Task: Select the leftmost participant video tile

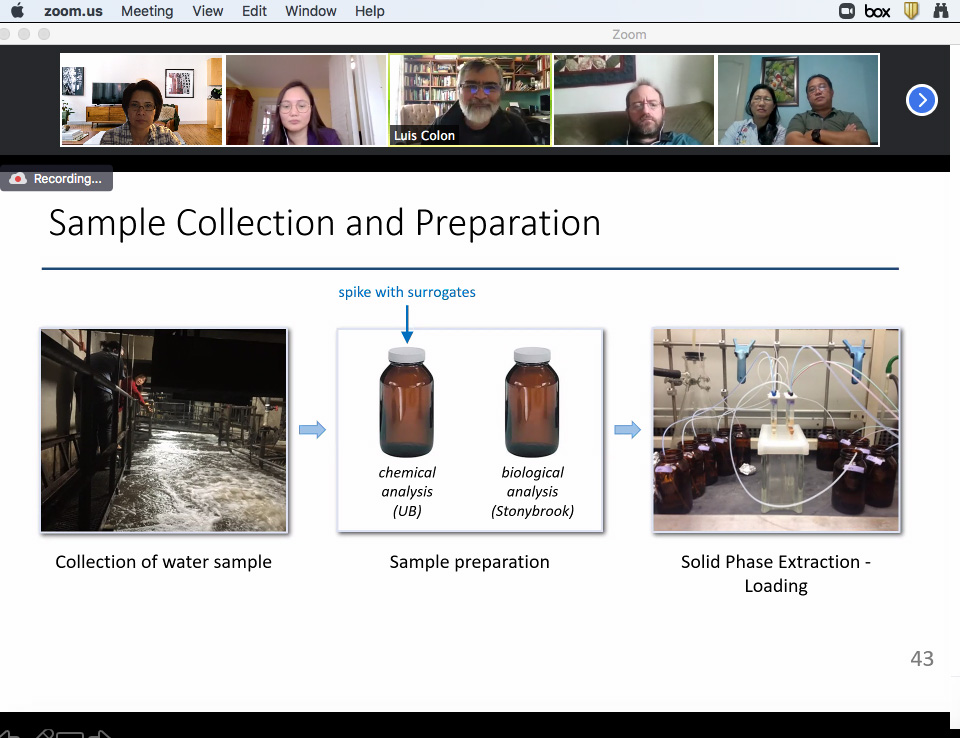Action: (x=142, y=100)
